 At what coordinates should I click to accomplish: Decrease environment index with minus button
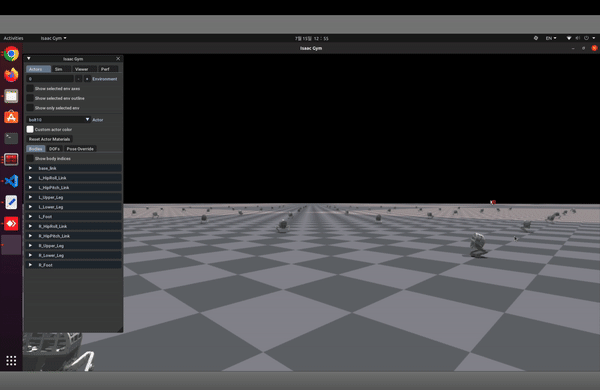point(78,79)
